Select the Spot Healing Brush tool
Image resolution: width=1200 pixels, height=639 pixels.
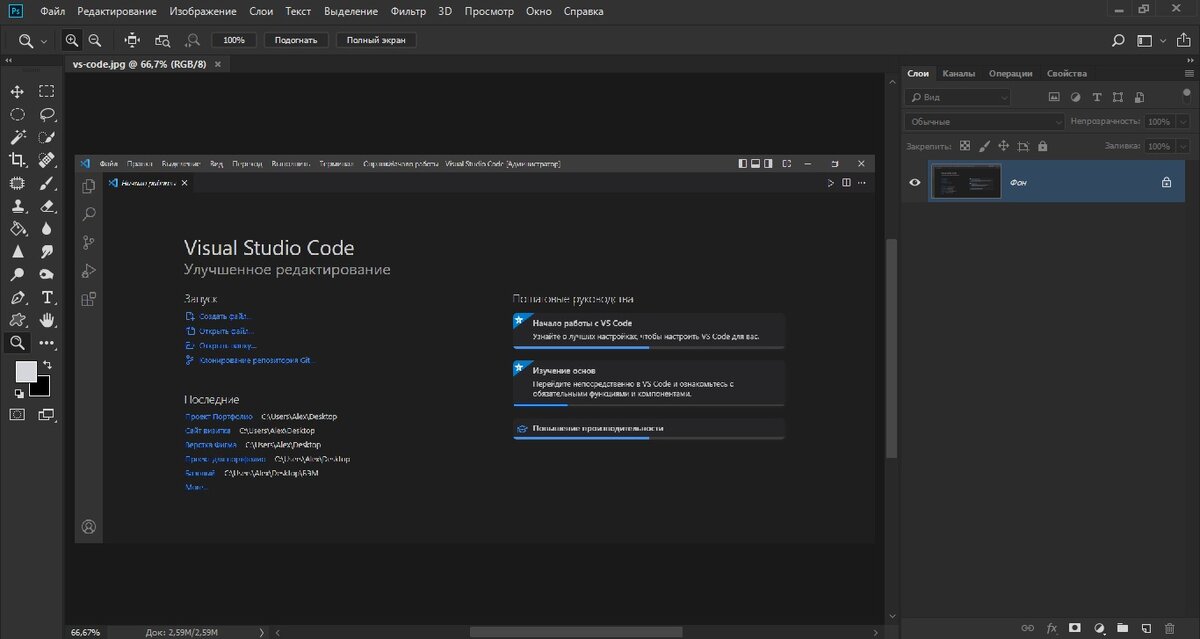tap(47, 160)
